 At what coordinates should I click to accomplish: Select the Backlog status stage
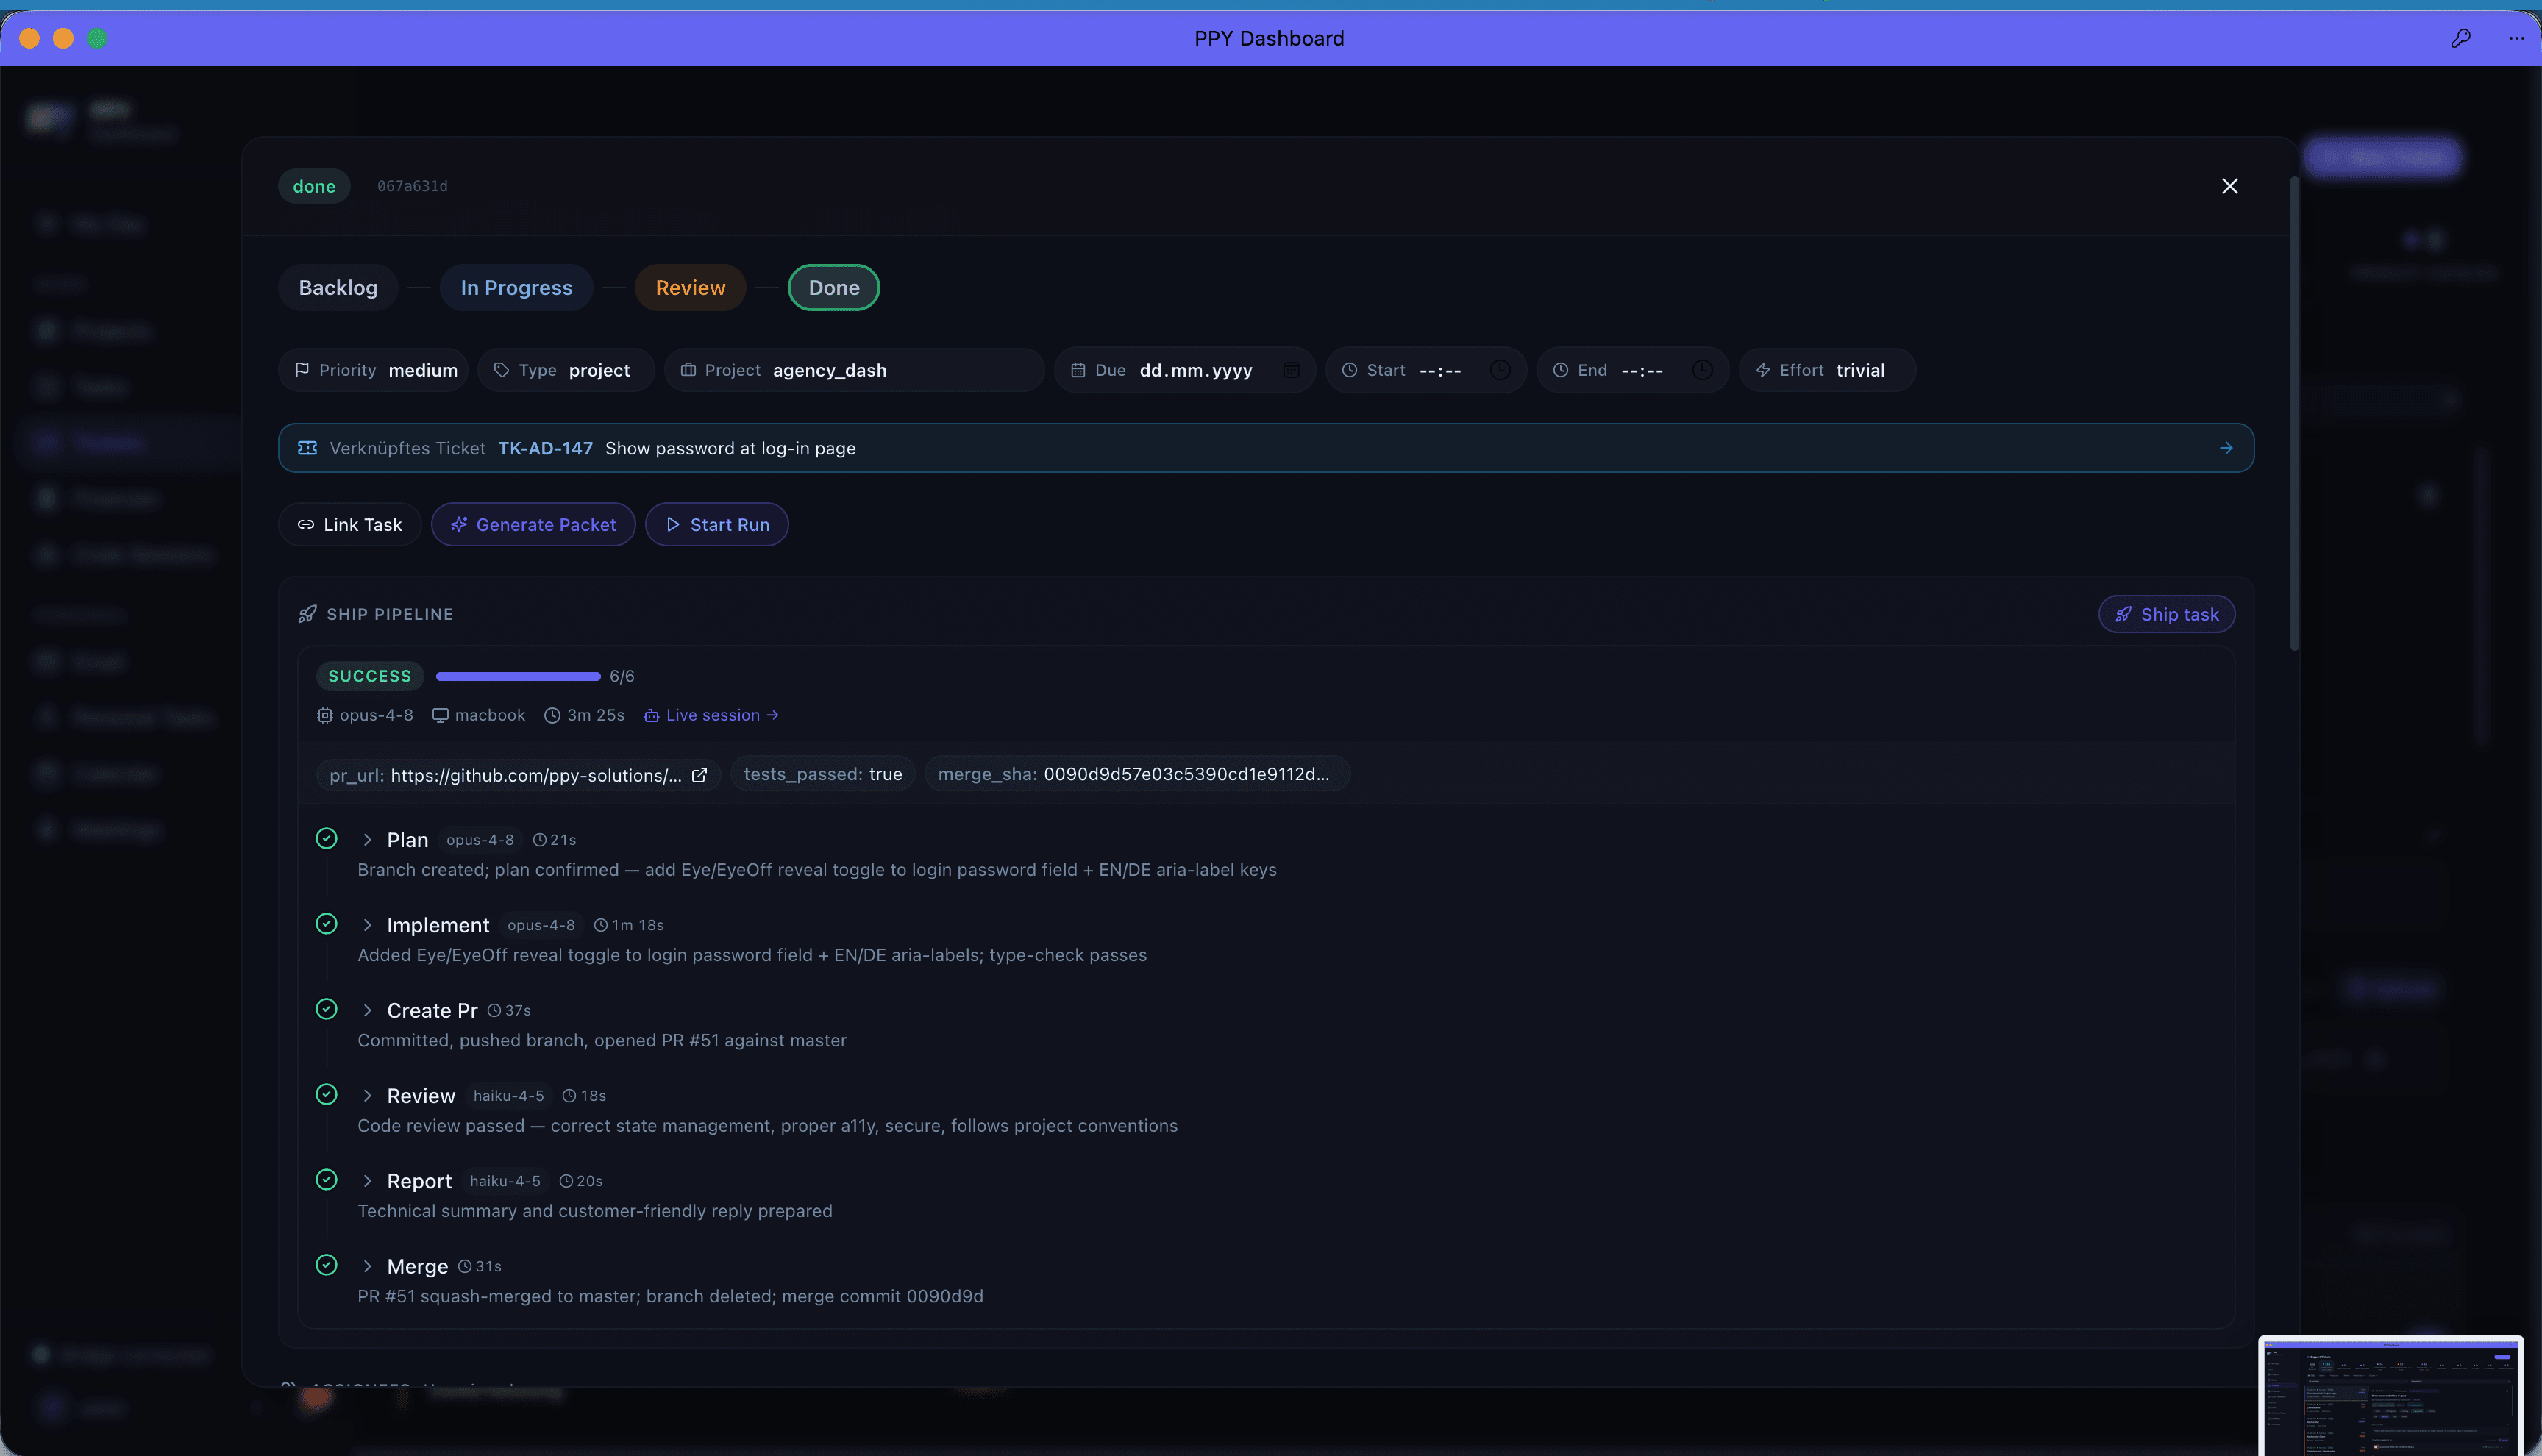[338, 288]
